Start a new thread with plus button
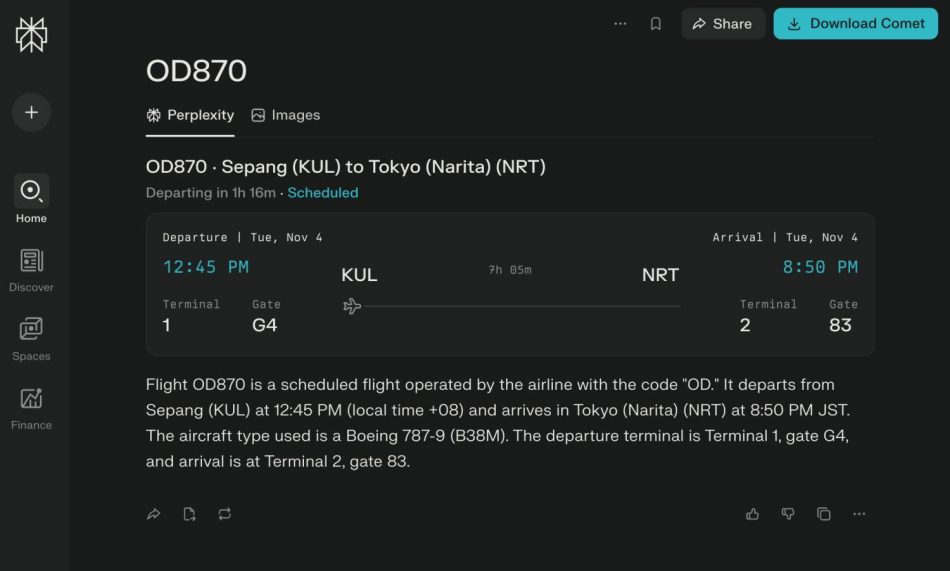Viewport: 950px width, 571px height. 31,112
